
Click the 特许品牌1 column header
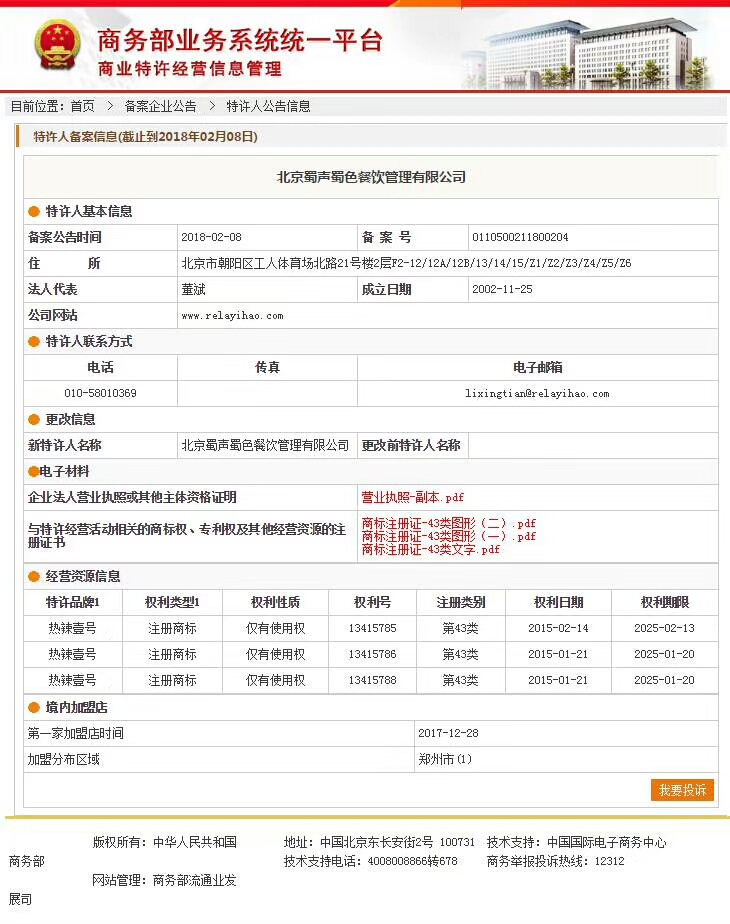click(72, 602)
